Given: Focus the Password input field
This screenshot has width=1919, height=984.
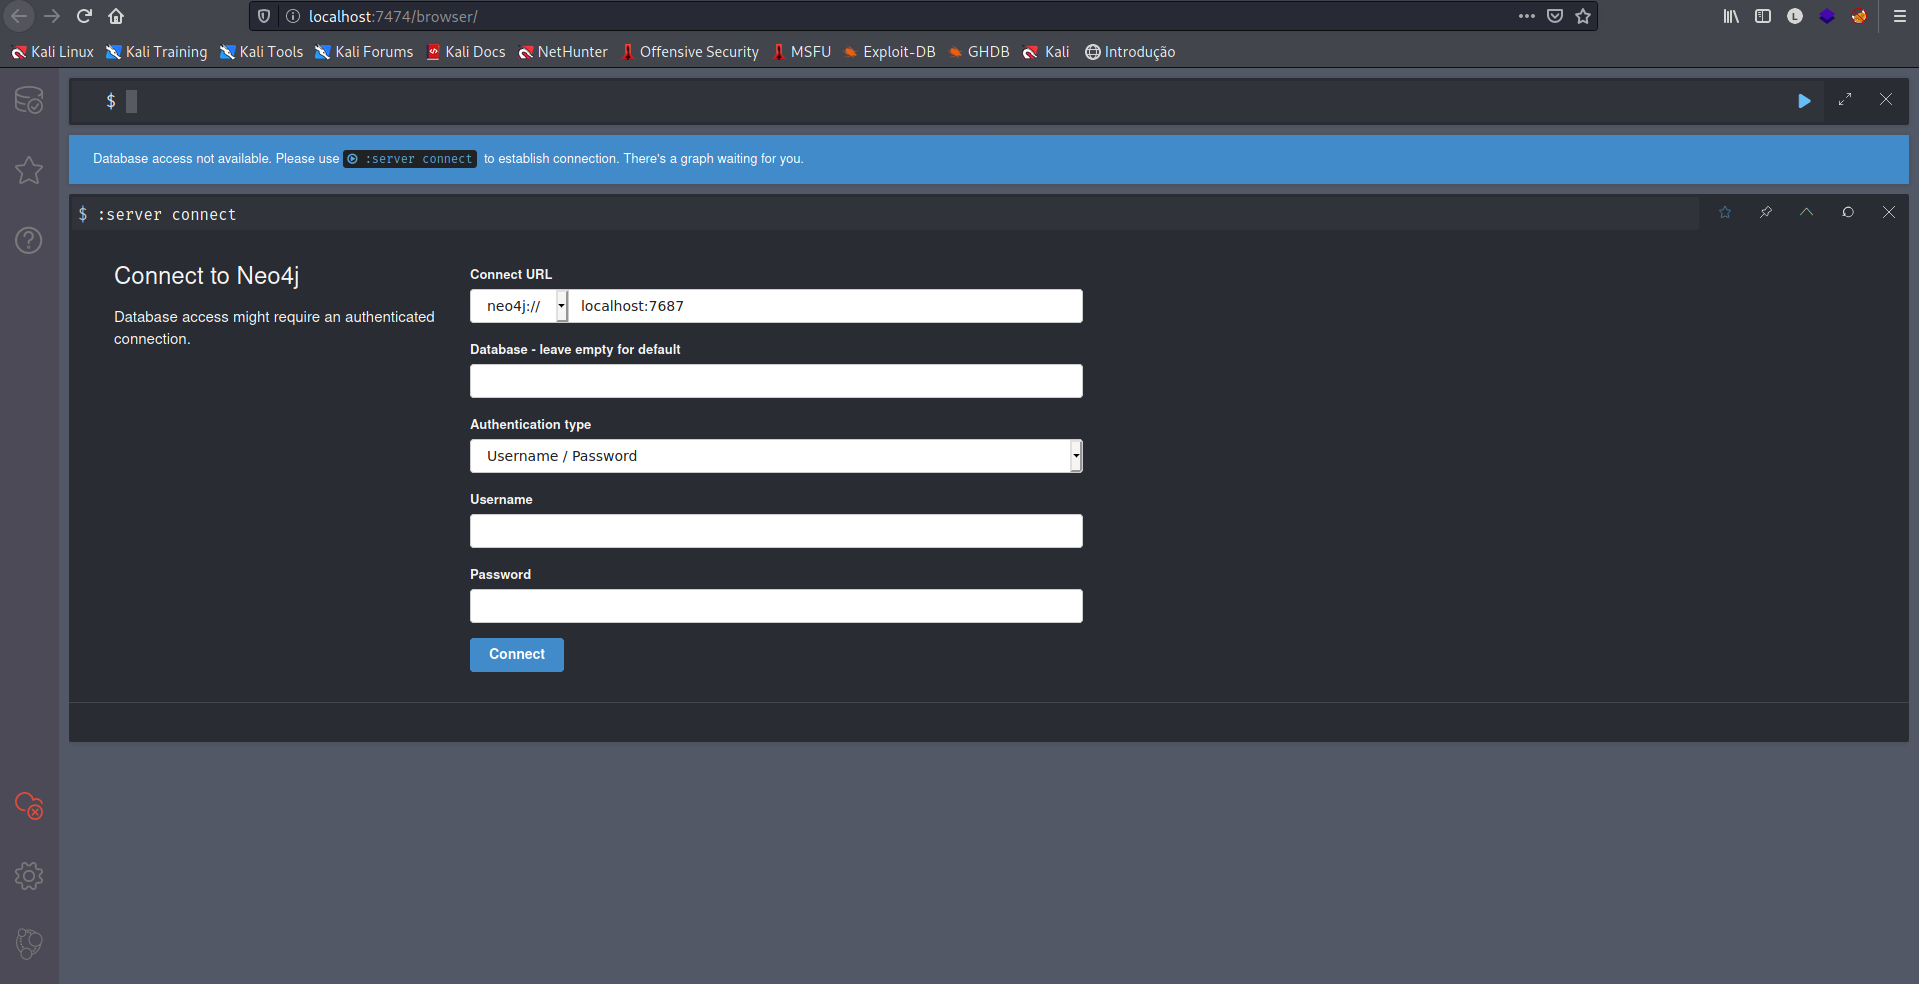Looking at the screenshot, I should coord(776,606).
